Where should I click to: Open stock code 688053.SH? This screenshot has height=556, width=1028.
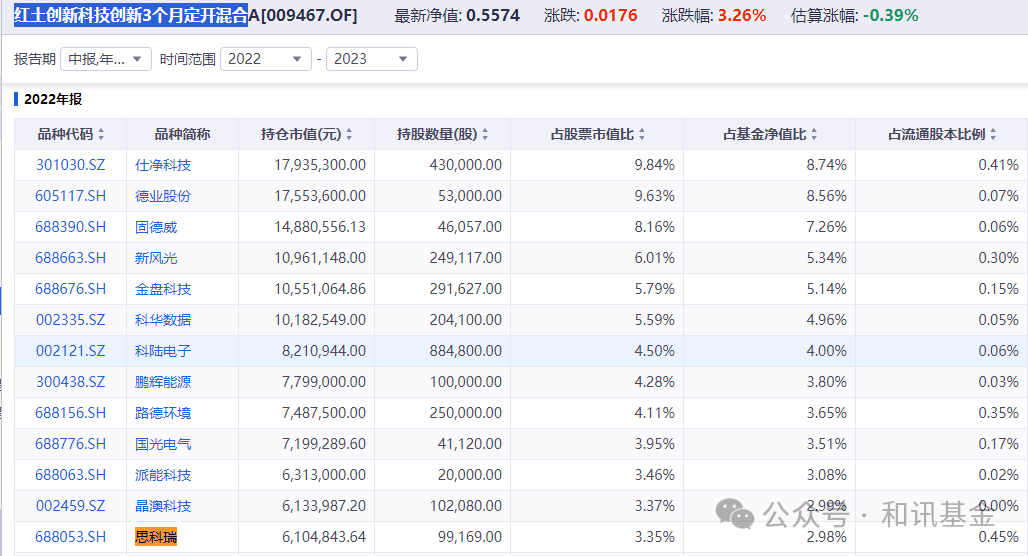tap(70, 537)
